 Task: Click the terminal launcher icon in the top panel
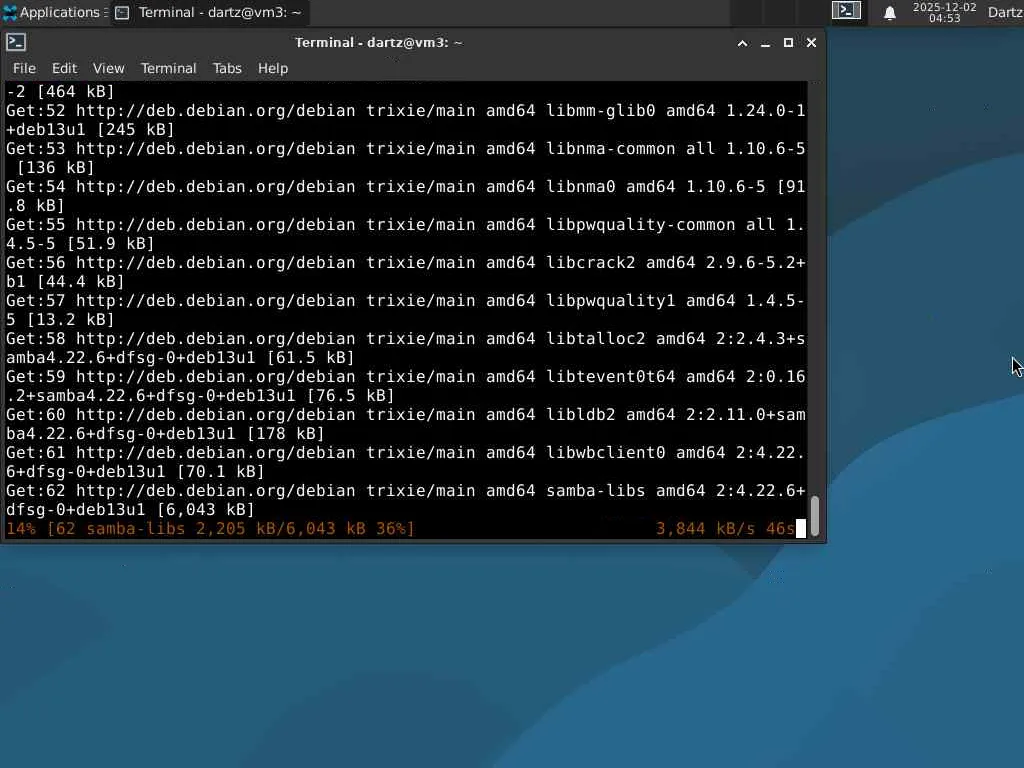coord(846,11)
